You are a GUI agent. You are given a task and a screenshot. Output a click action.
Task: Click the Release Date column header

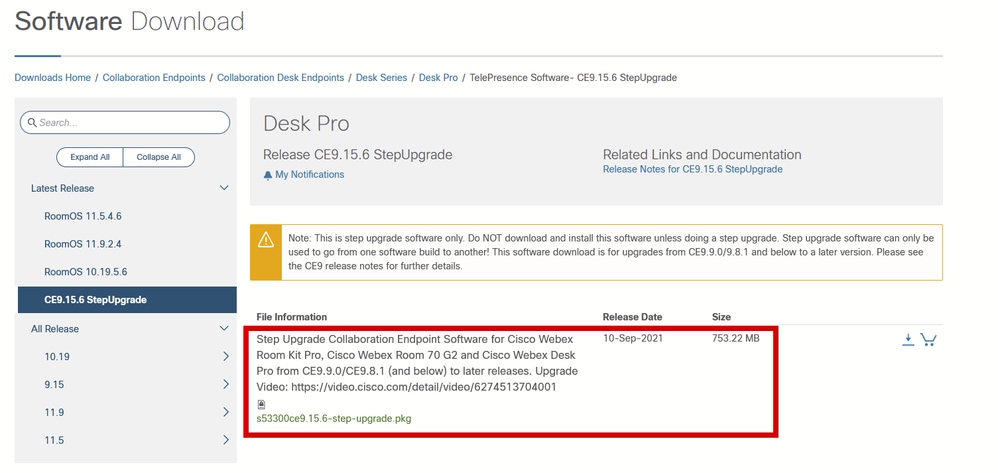632,317
